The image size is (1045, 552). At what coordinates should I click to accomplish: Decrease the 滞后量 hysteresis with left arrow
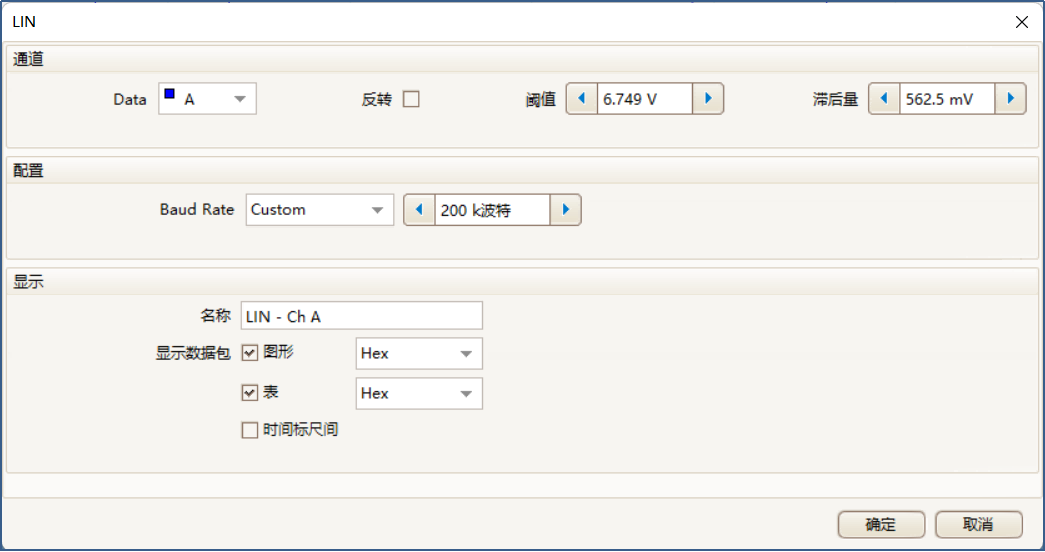[x=884, y=99]
